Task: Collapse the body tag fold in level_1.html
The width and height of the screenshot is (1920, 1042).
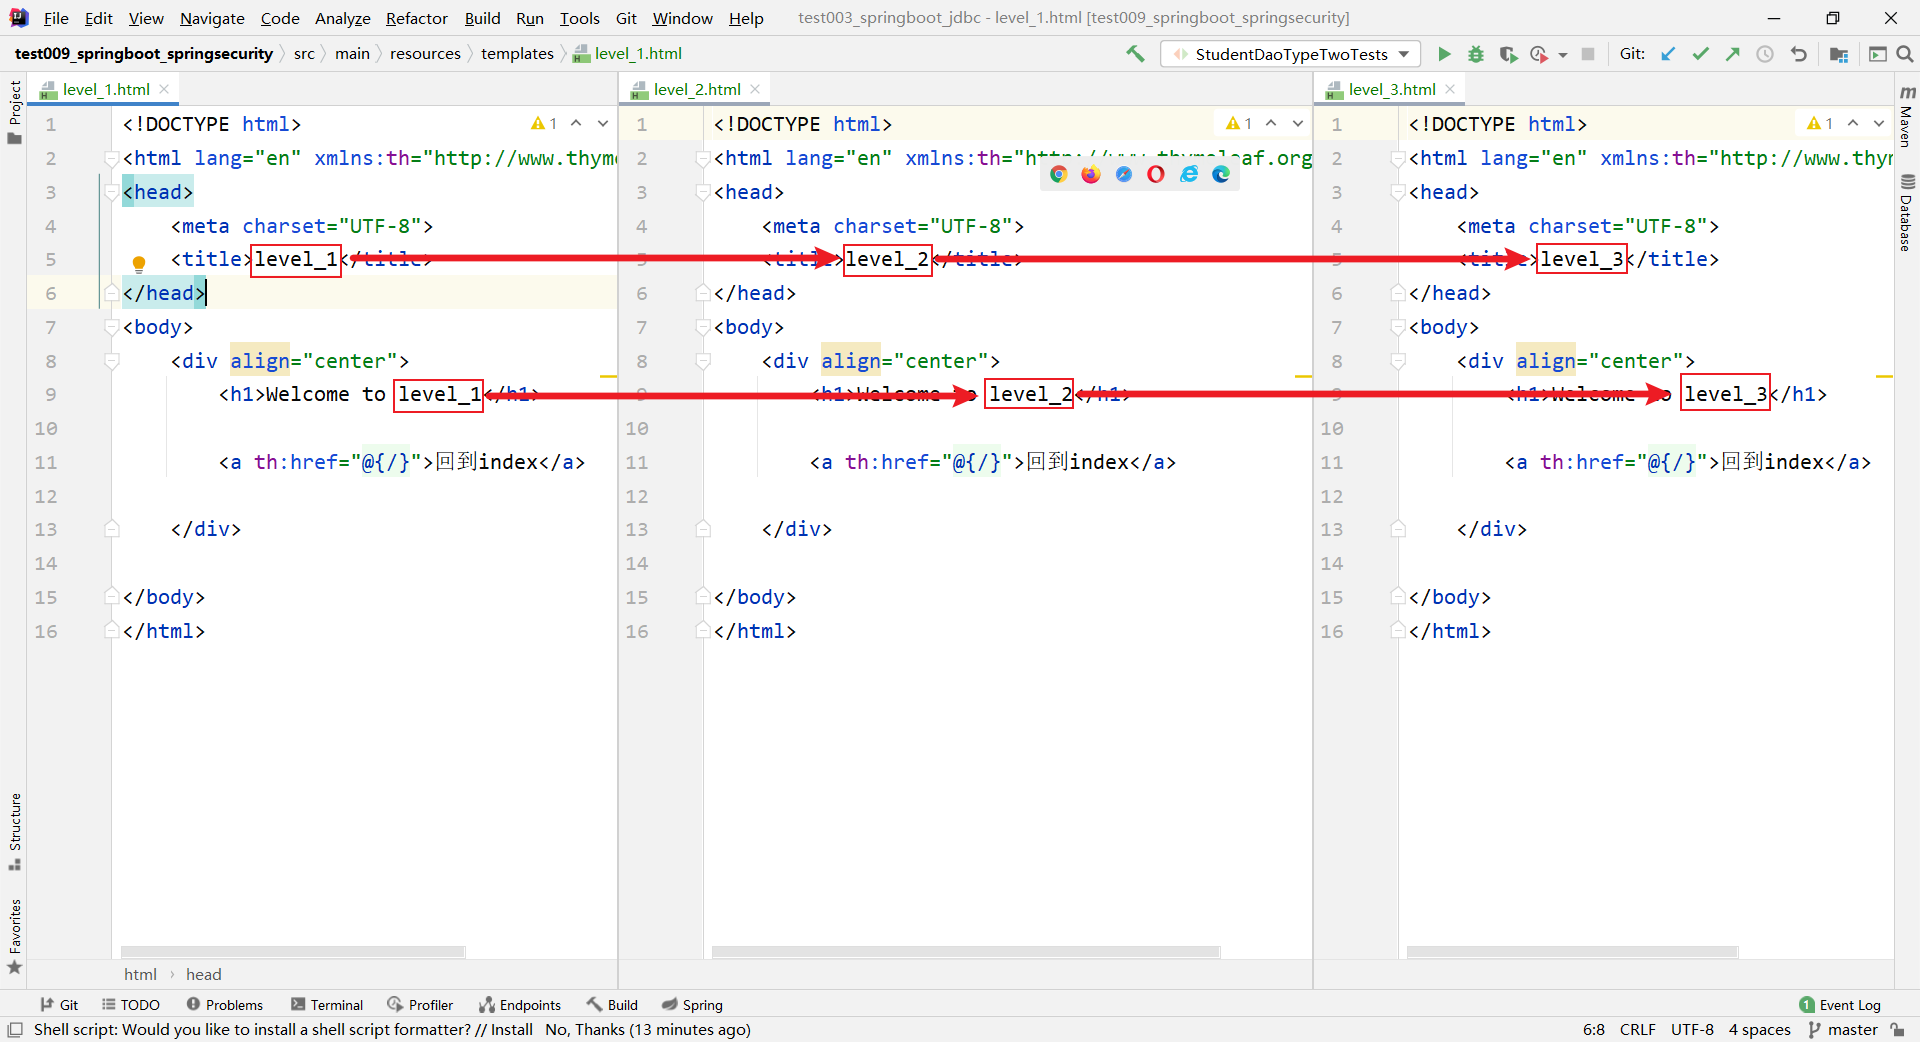Action: (112, 327)
